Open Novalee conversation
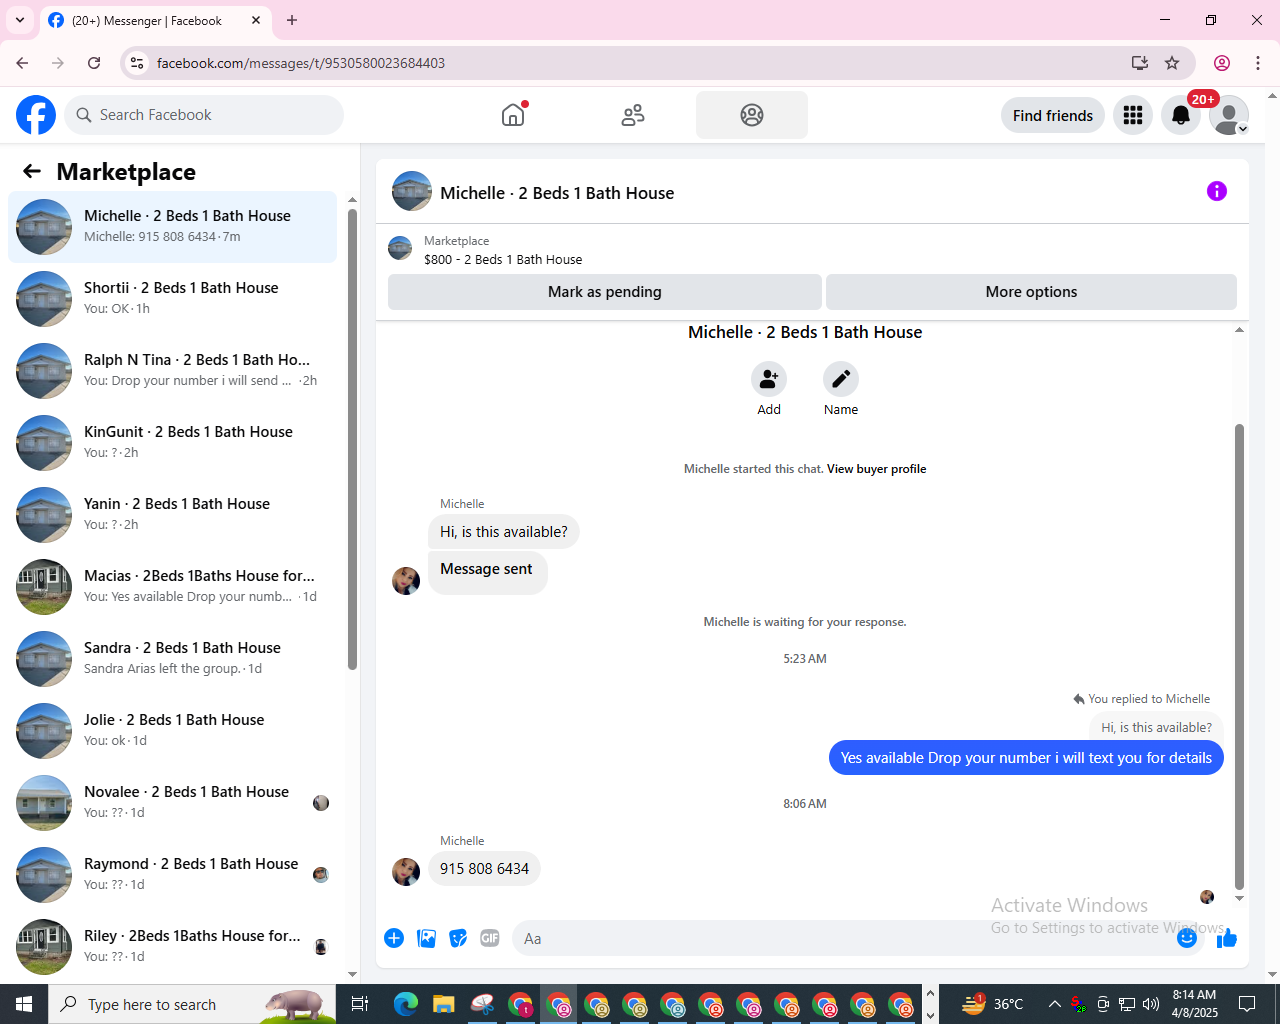The height and width of the screenshot is (1024, 1280). [x=173, y=803]
